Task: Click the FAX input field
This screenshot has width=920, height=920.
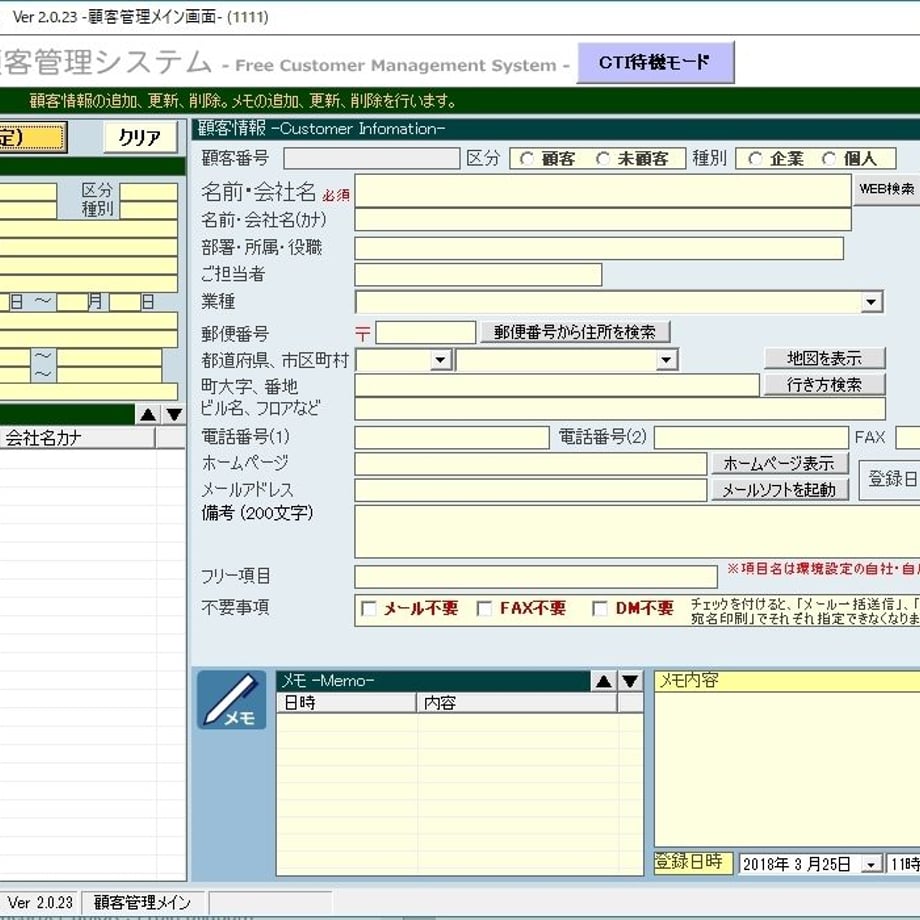Action: (908, 438)
